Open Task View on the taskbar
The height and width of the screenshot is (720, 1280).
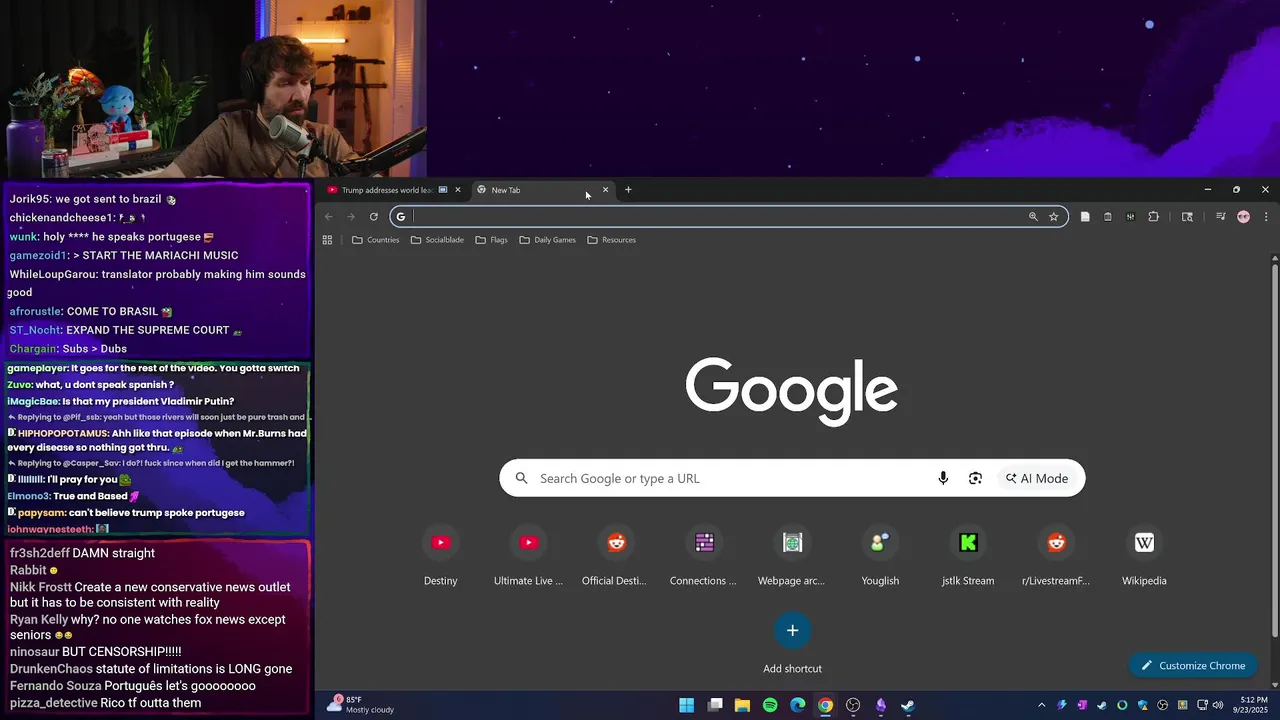coord(715,705)
